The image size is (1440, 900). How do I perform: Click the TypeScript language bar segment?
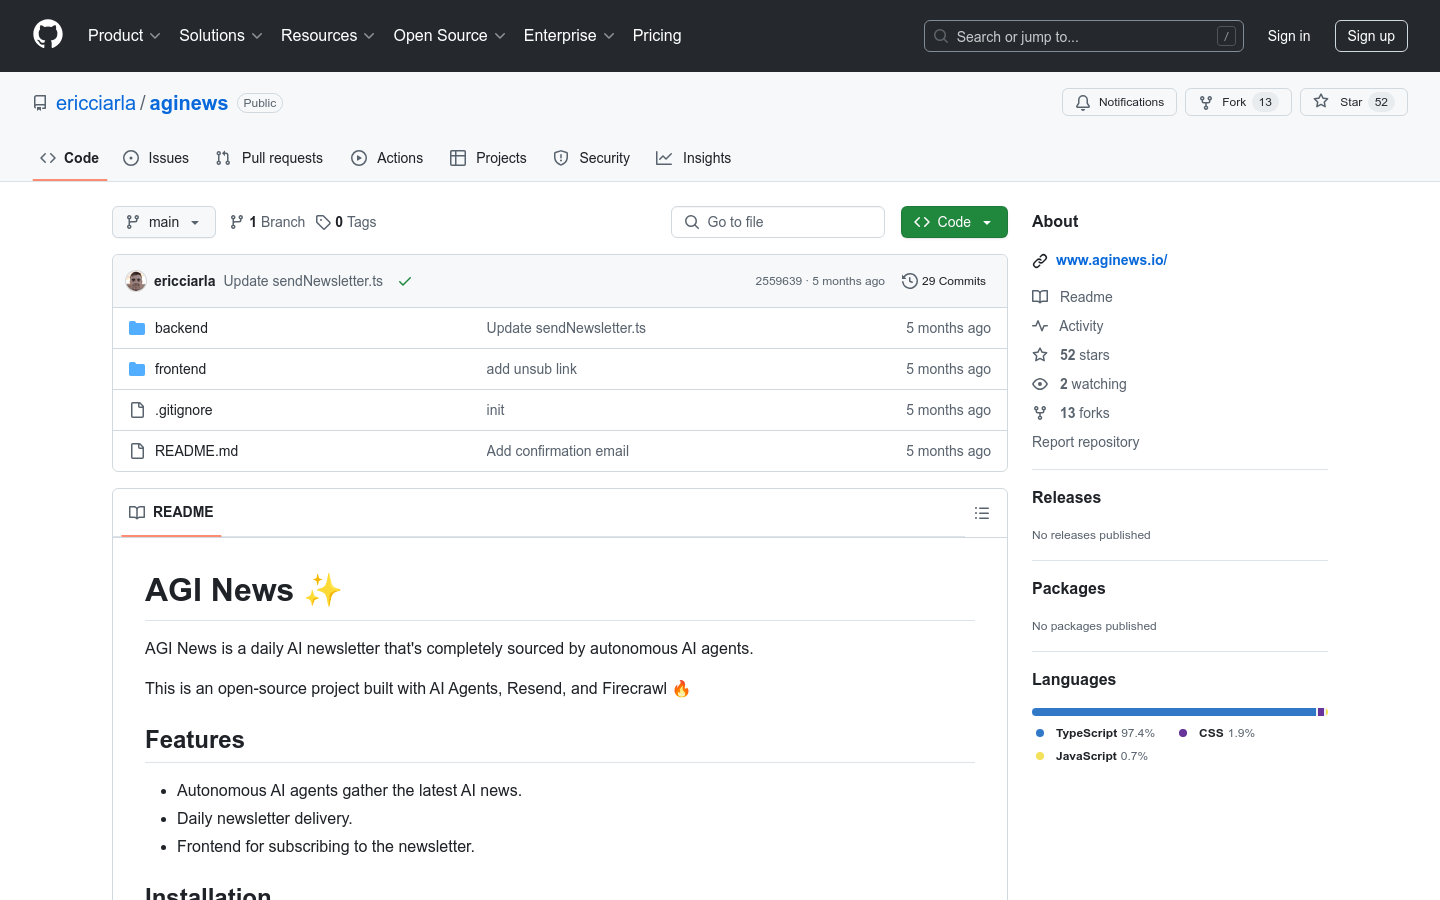coord(1174,712)
